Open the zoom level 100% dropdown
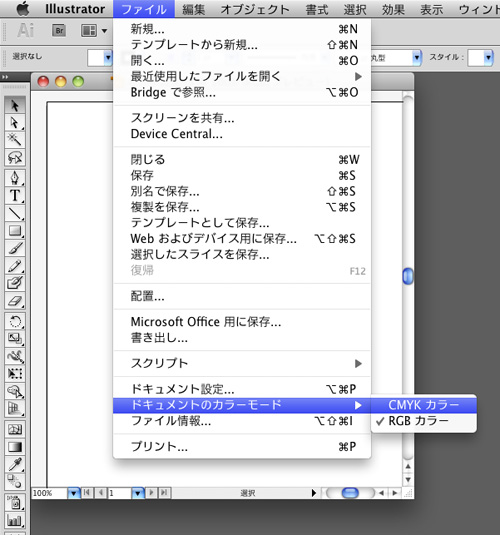The height and width of the screenshot is (535, 500). click(x=73, y=493)
